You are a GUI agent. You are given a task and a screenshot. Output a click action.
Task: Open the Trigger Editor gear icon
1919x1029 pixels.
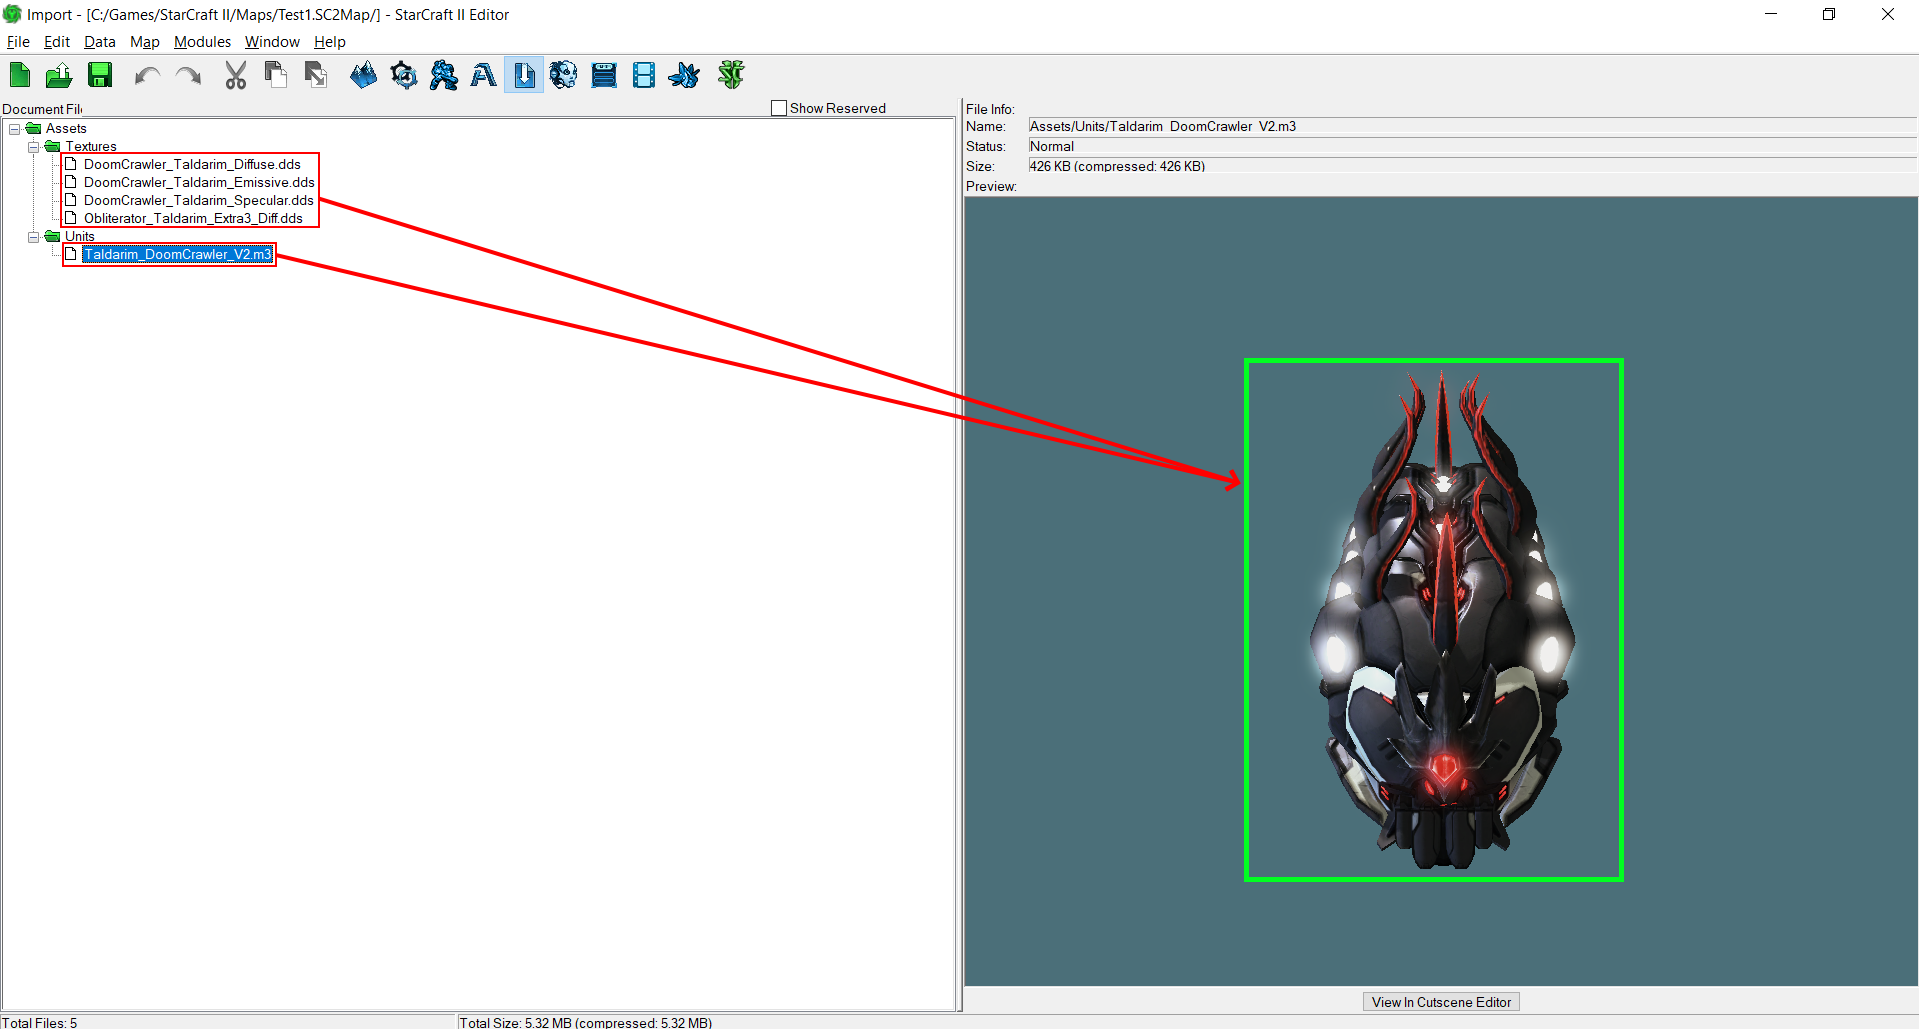point(404,75)
